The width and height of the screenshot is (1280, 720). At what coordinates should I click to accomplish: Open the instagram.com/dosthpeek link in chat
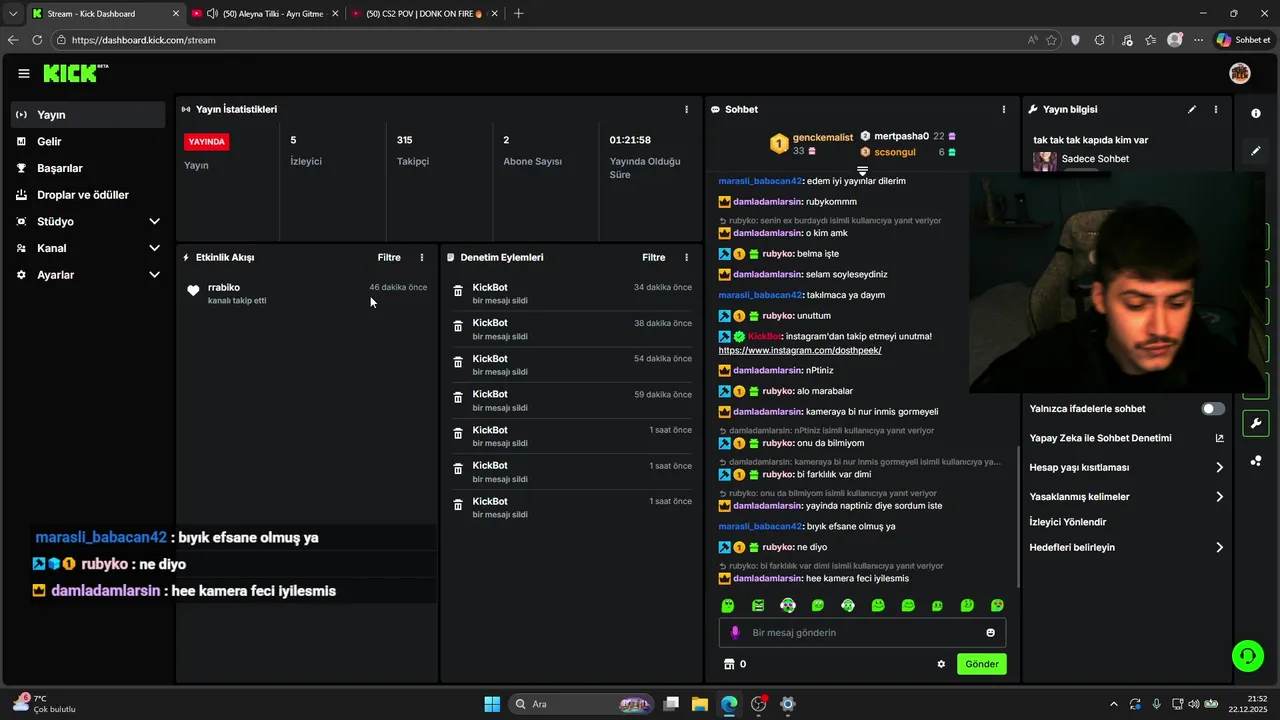pos(800,351)
